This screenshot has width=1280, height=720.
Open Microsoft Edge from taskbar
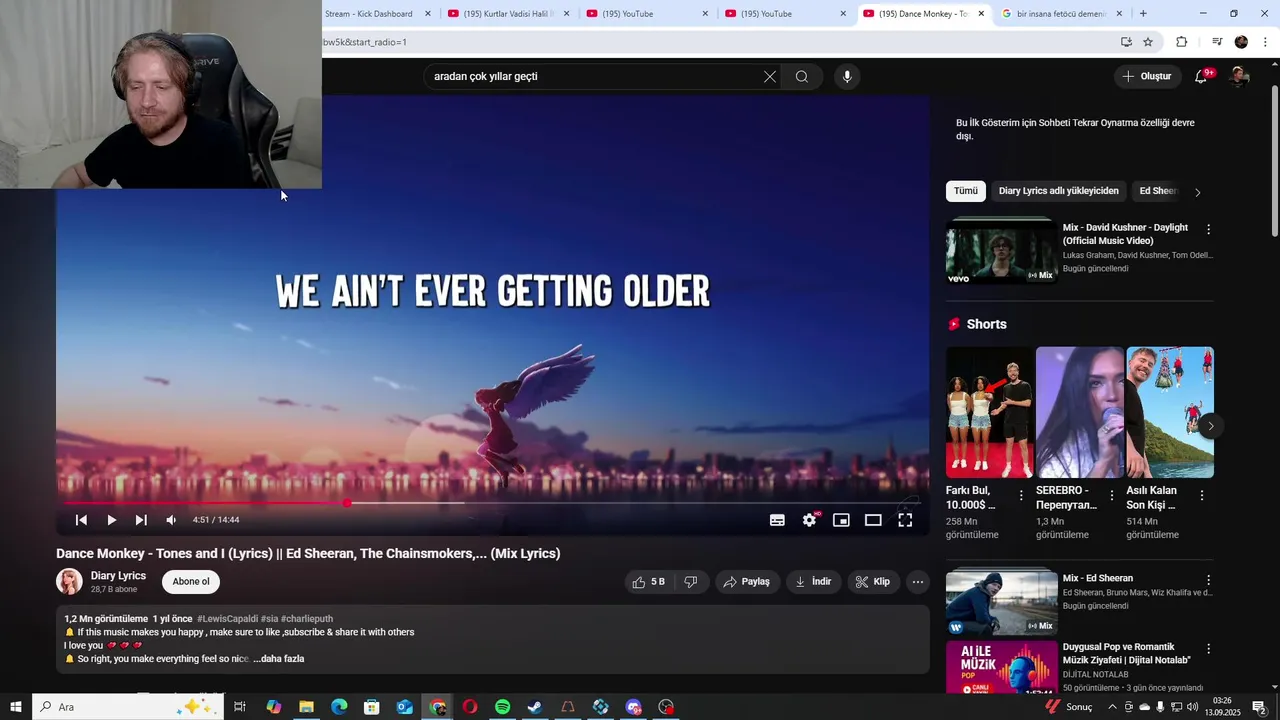coord(339,707)
